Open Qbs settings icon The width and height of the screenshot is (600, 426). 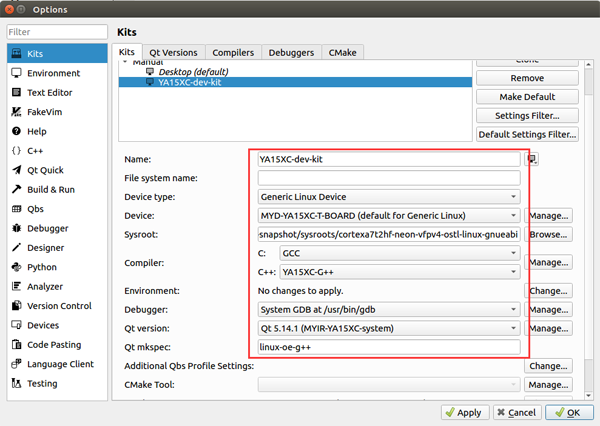[16, 209]
